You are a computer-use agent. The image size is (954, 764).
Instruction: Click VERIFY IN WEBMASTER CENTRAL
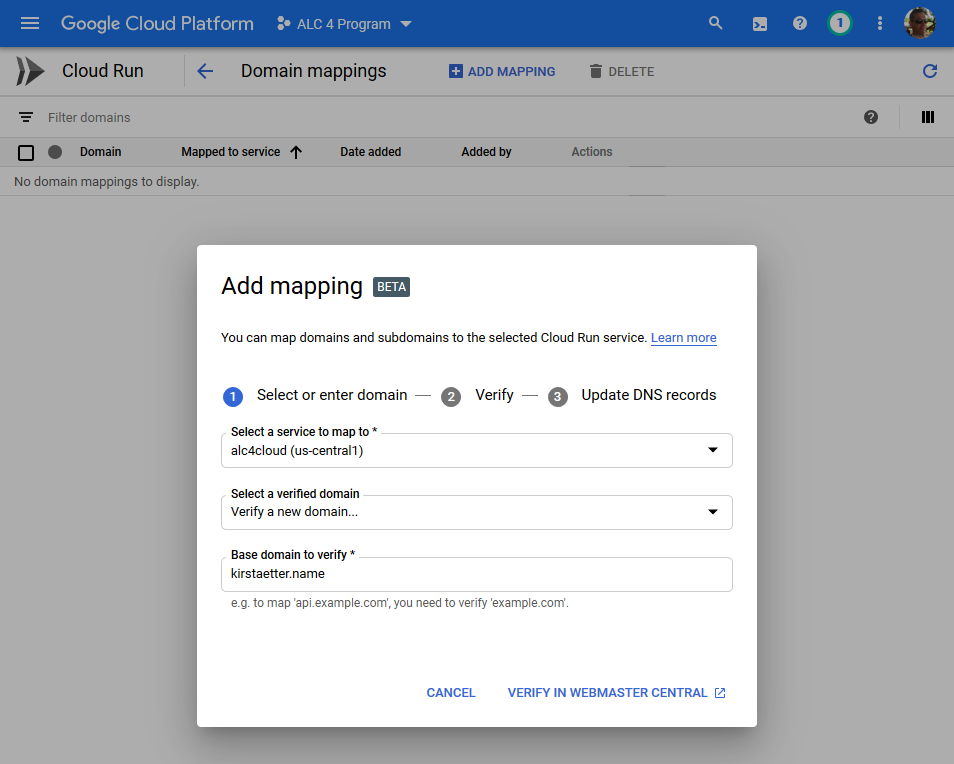click(616, 693)
